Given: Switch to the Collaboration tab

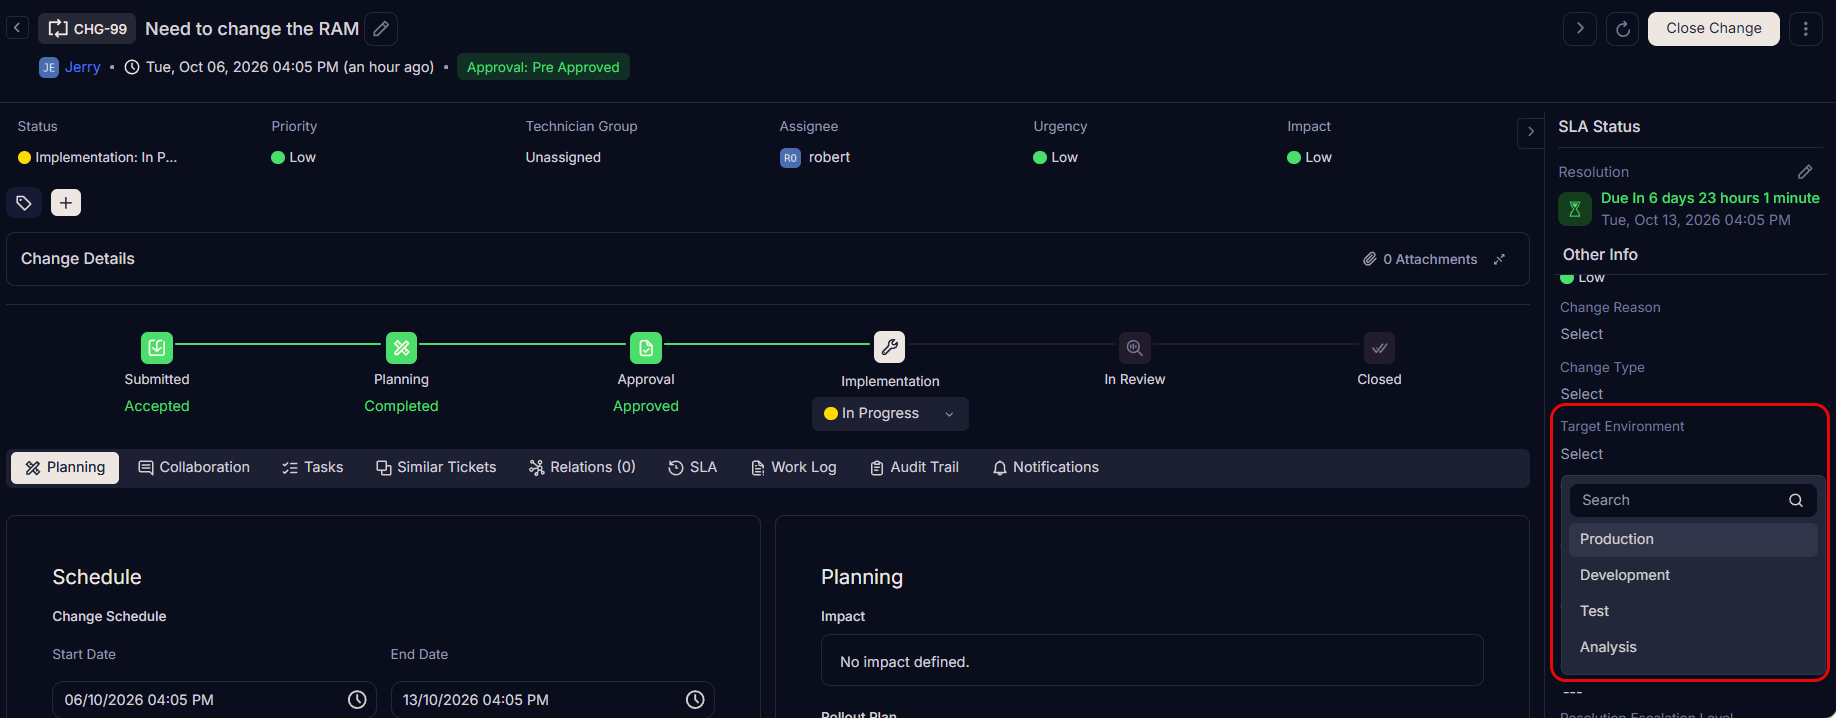Looking at the screenshot, I should 194,467.
